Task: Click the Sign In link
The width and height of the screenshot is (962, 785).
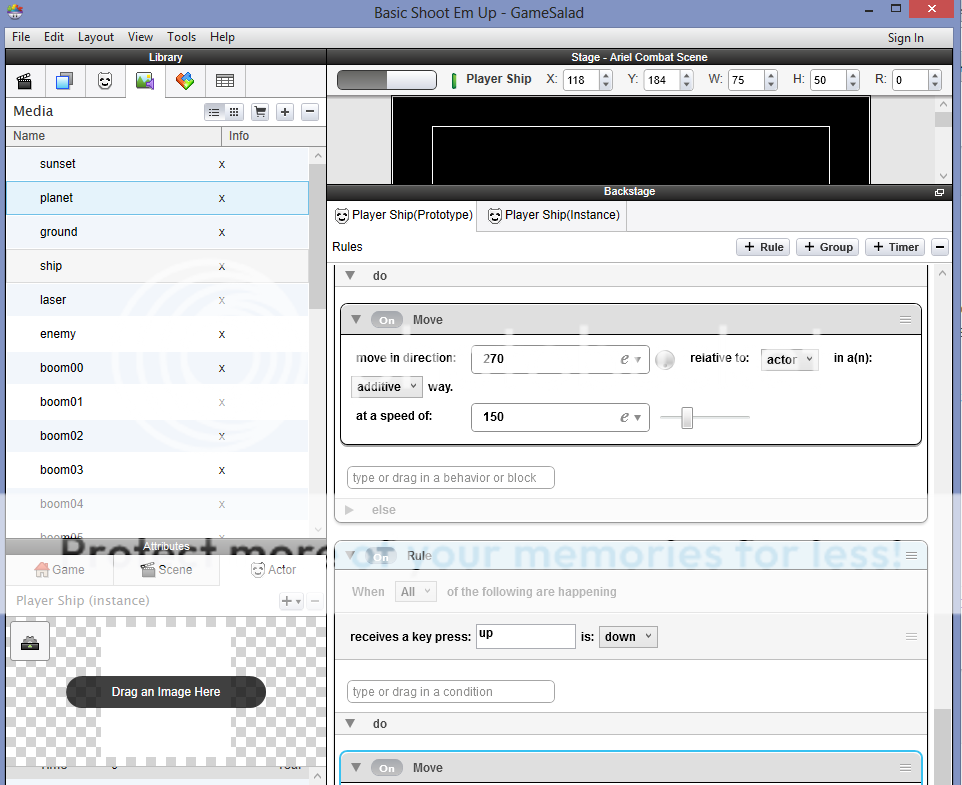Action: coord(905,38)
